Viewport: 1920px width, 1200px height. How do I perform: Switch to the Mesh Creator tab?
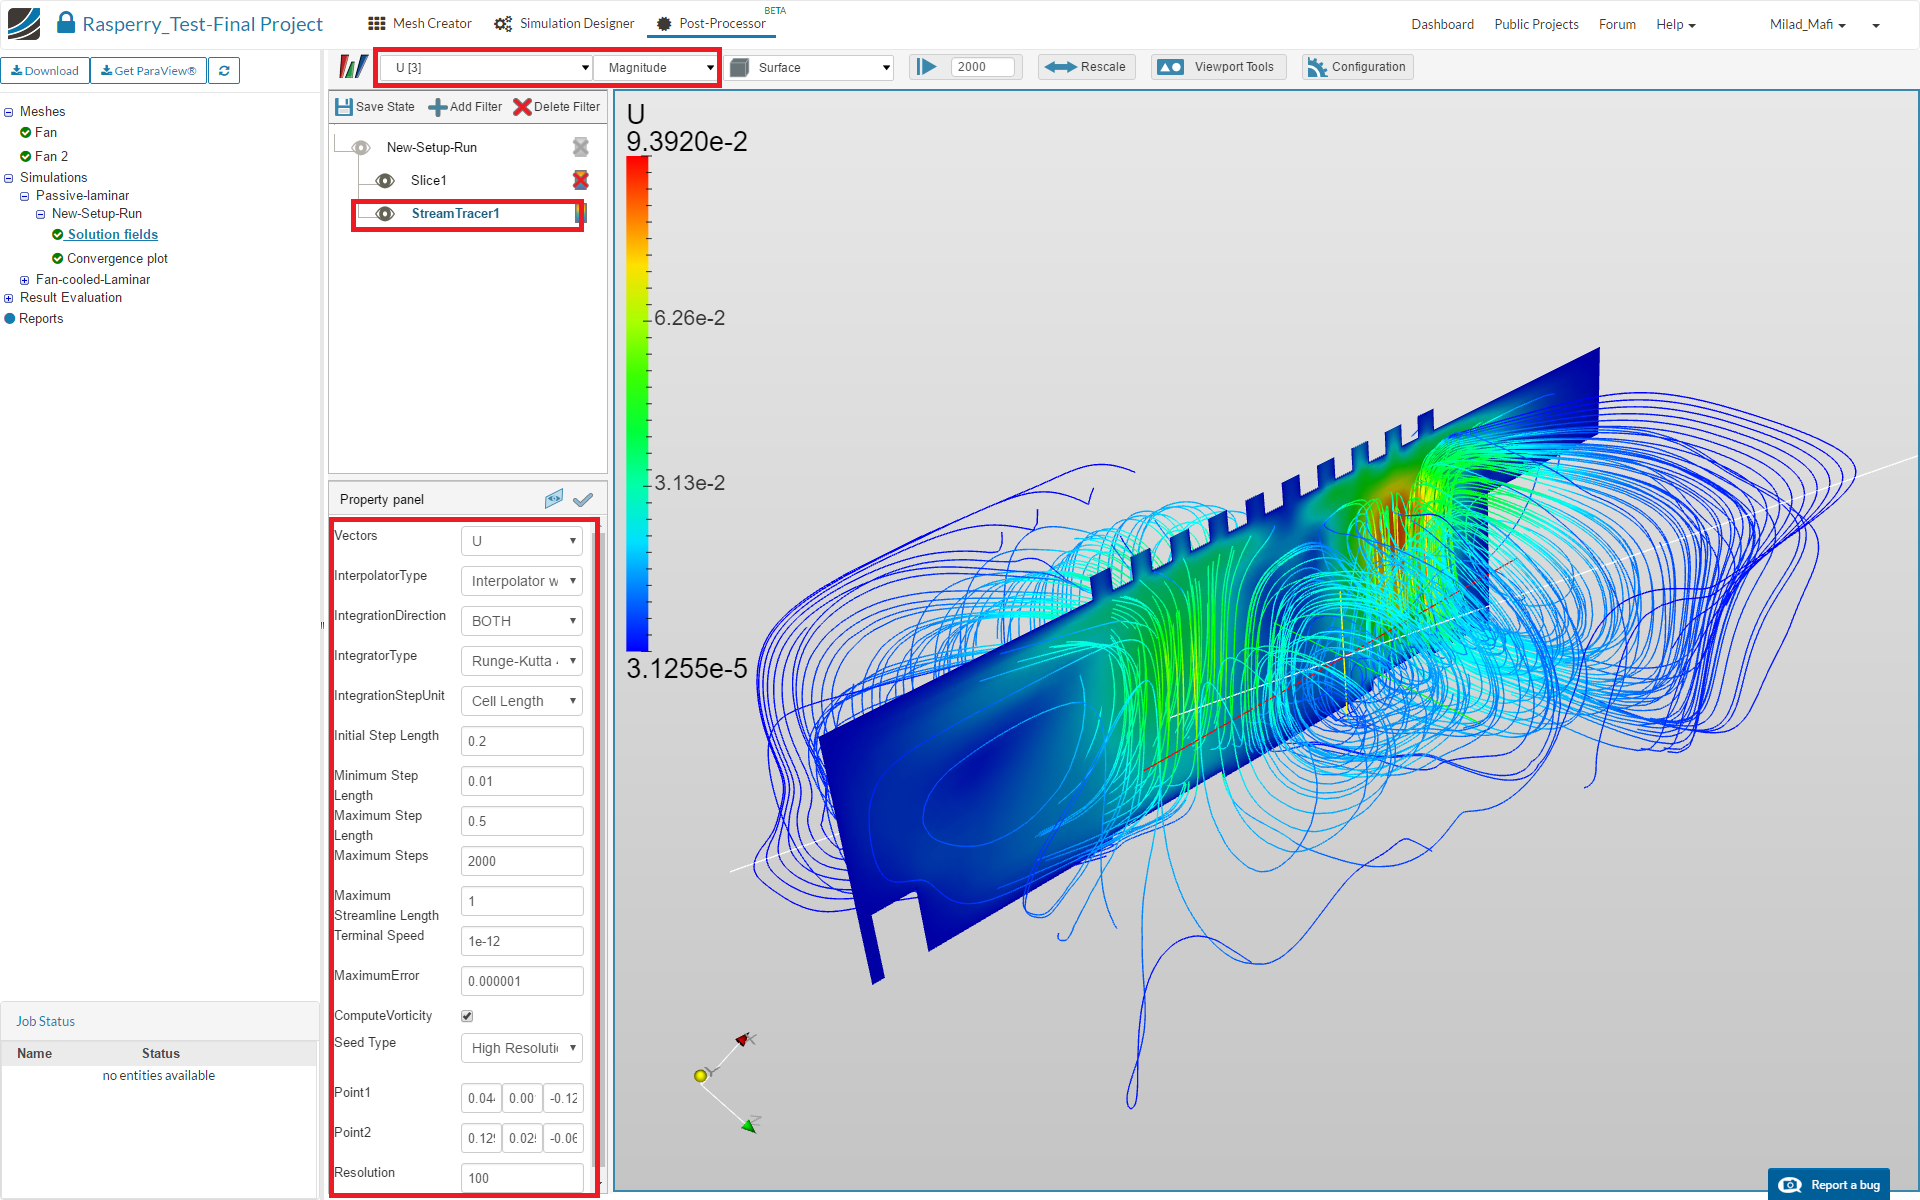coord(420,24)
